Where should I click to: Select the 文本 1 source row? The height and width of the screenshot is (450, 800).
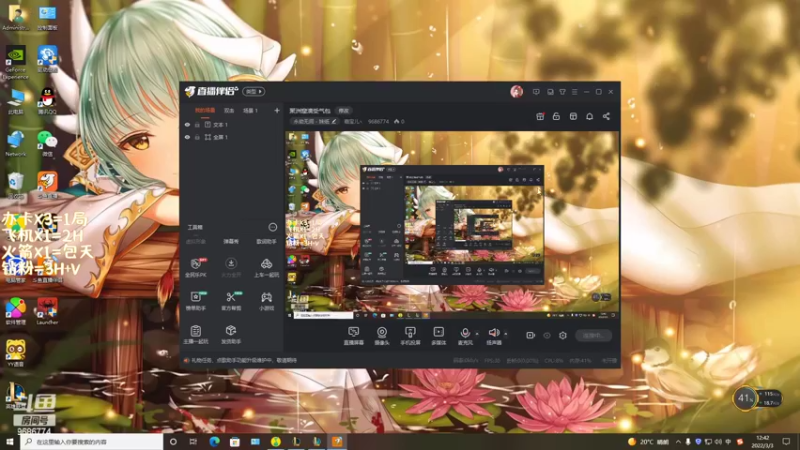232,124
